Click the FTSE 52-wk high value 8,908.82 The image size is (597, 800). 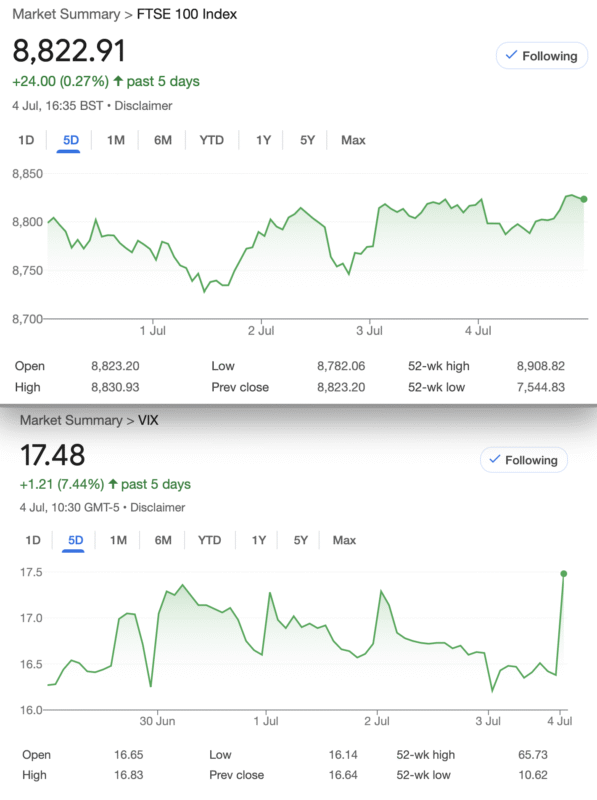tap(541, 366)
